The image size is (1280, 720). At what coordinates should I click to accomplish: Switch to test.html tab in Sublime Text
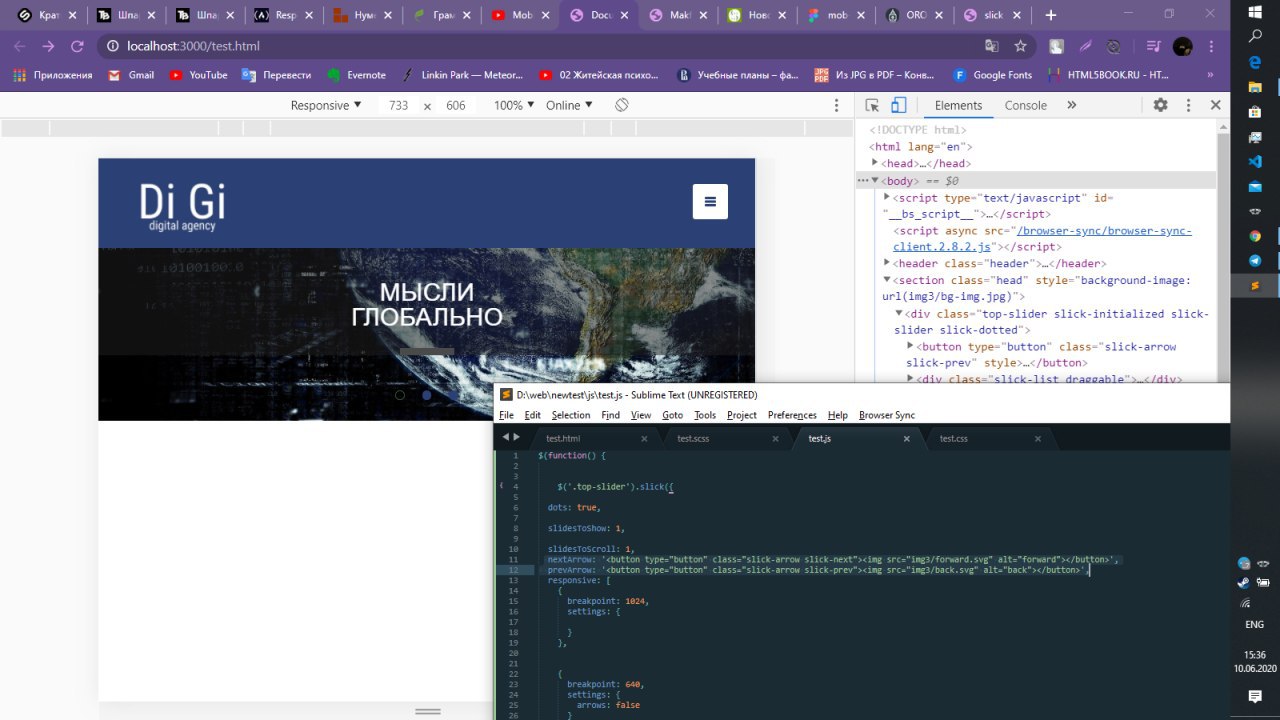[x=596, y=438]
